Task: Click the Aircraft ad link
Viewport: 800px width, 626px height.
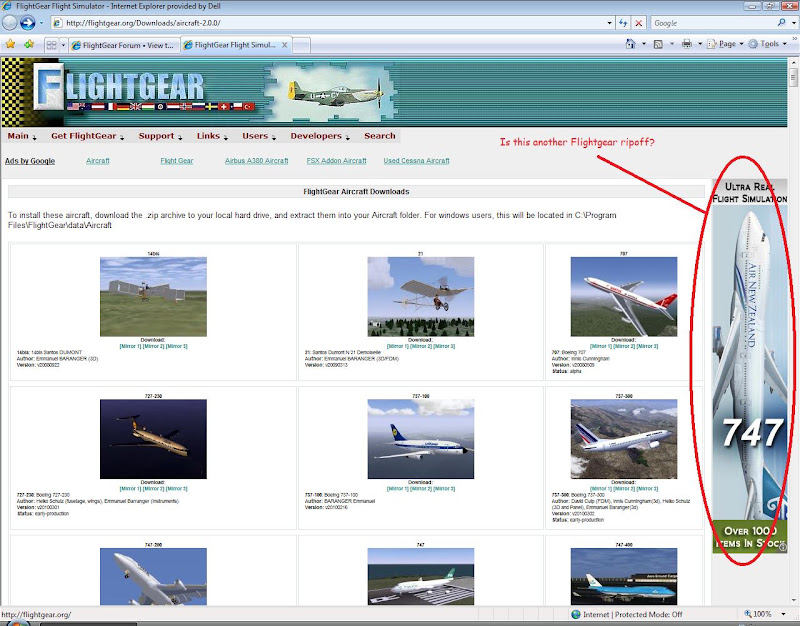Action: [97, 161]
